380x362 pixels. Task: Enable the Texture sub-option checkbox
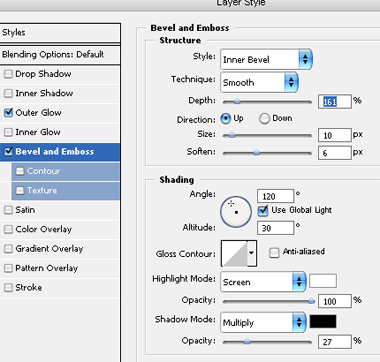click(x=20, y=190)
